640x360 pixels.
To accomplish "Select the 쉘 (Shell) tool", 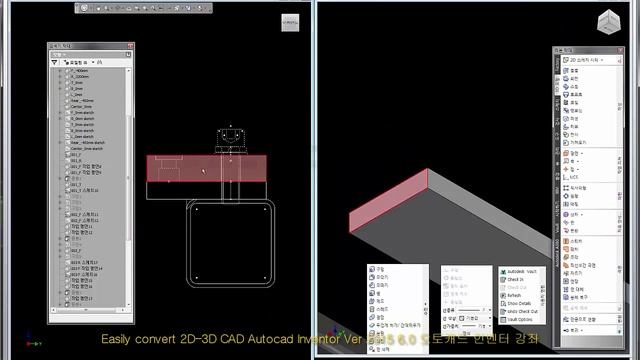I will [x=375, y=293].
